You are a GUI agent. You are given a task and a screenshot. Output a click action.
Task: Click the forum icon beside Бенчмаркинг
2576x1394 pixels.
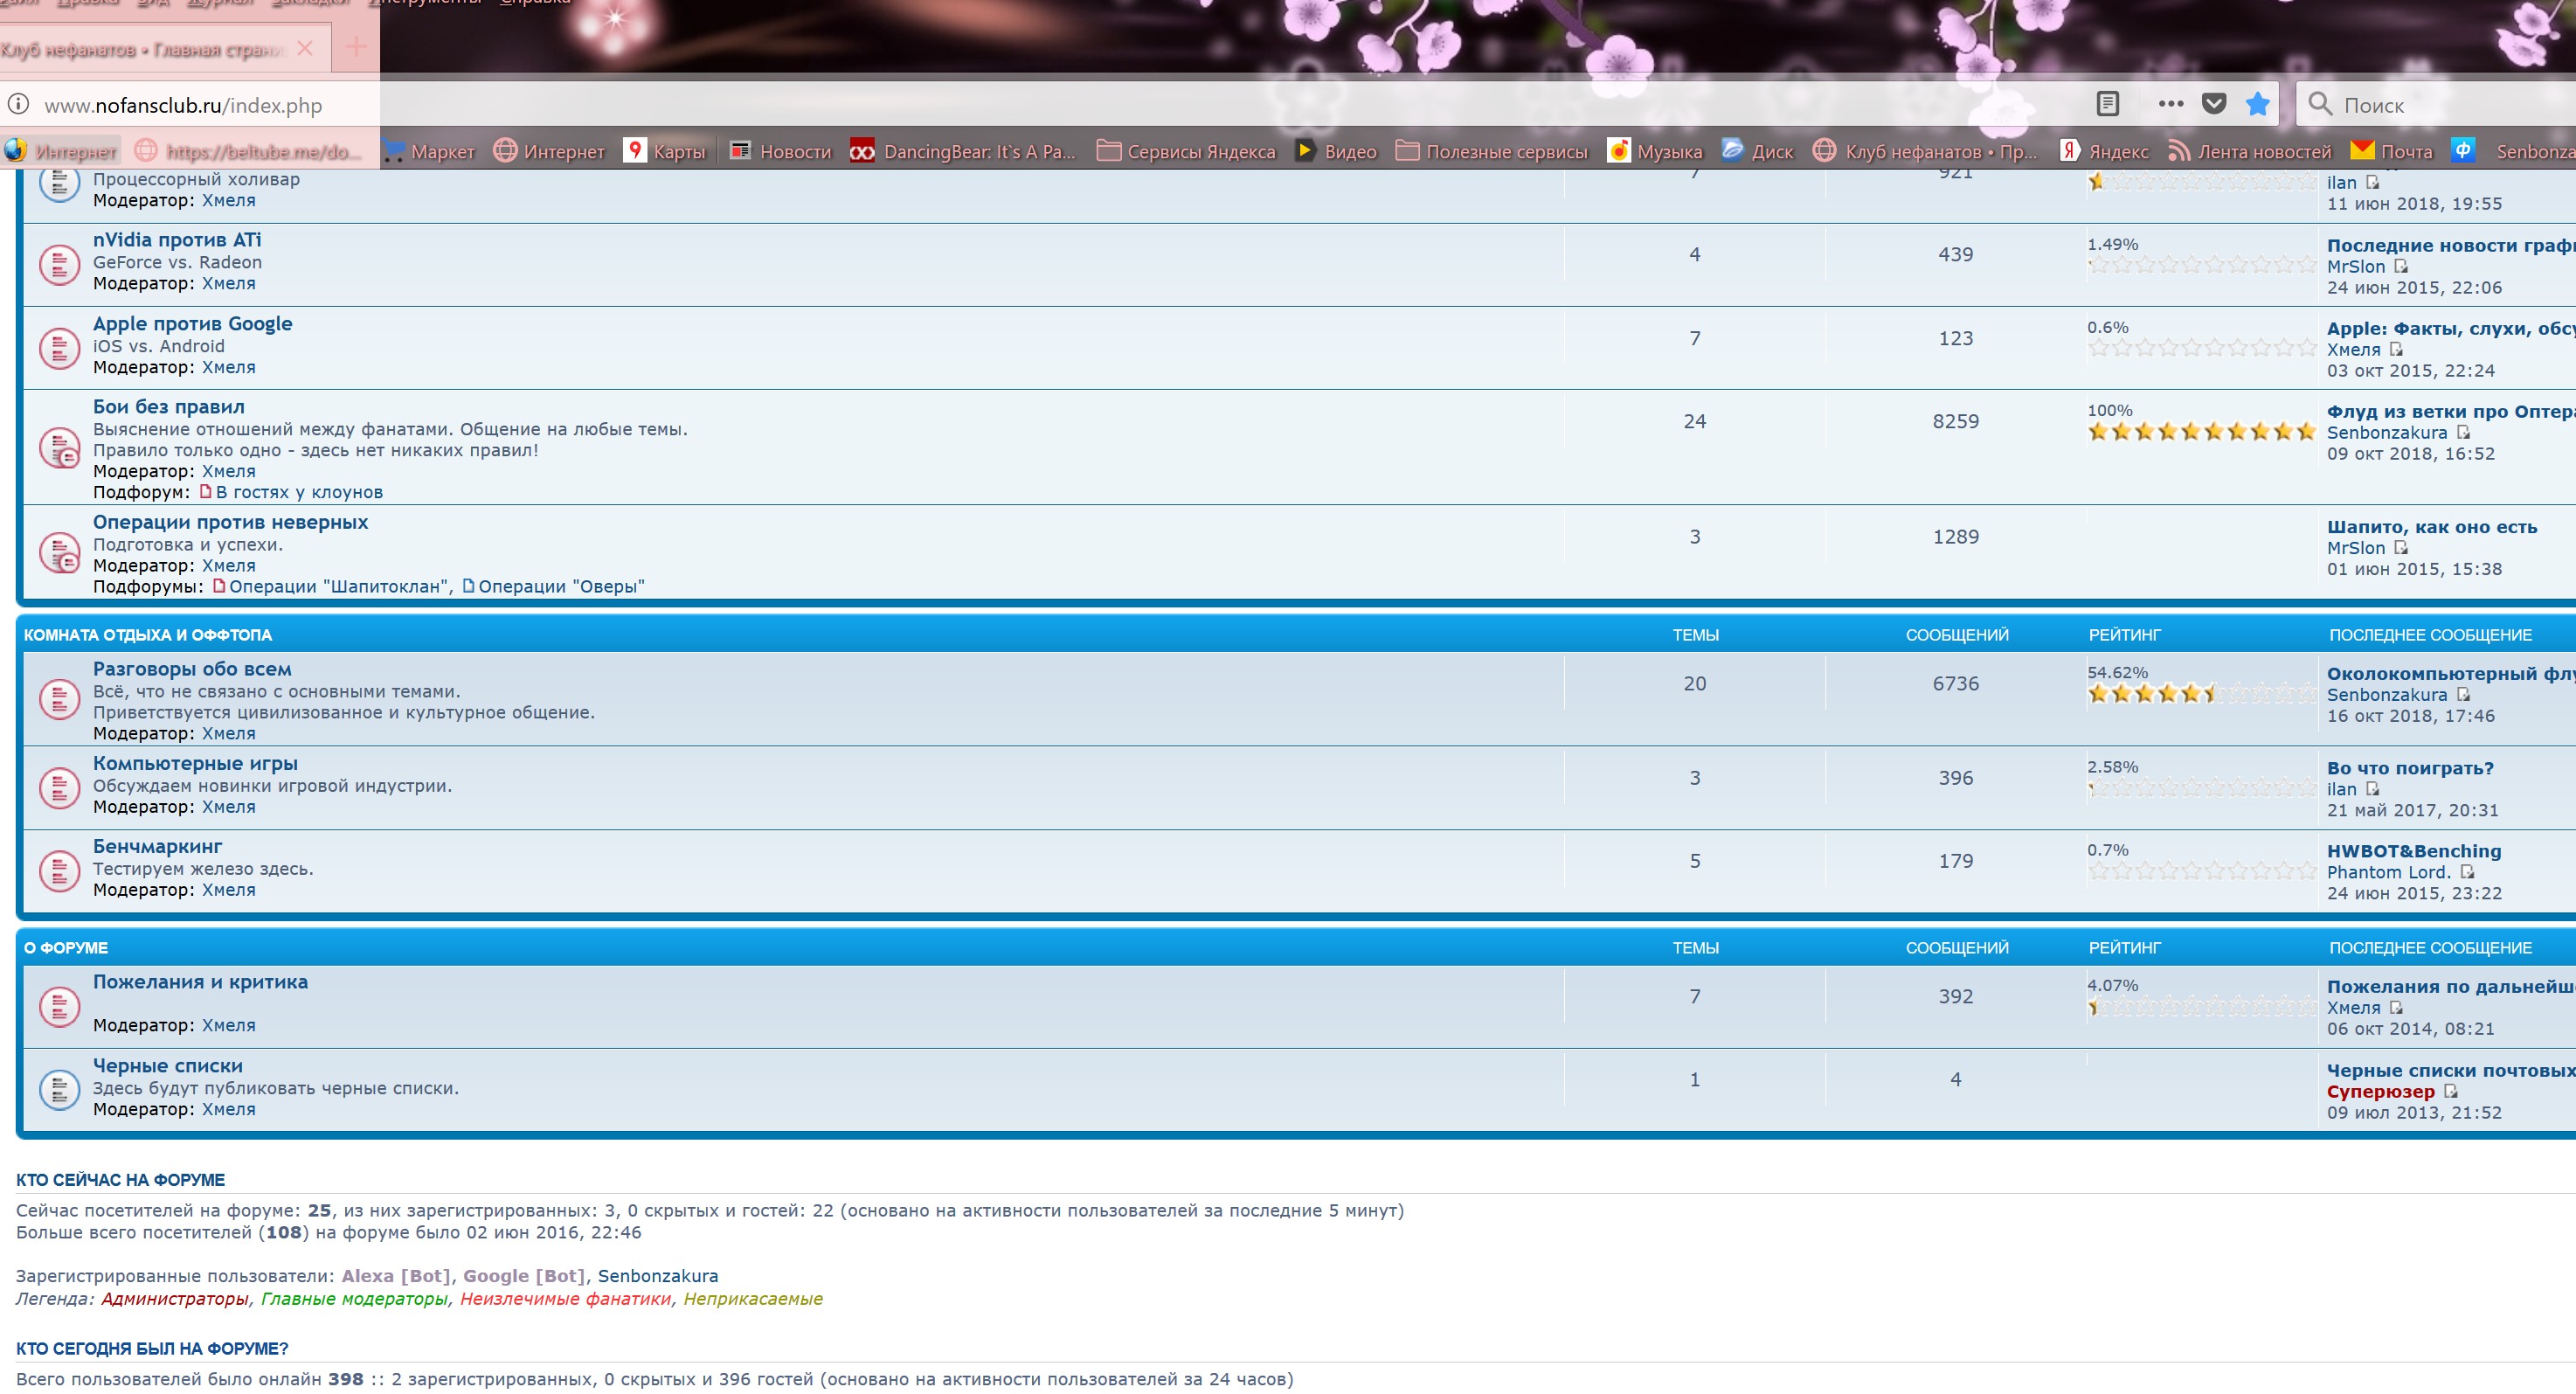[x=59, y=870]
